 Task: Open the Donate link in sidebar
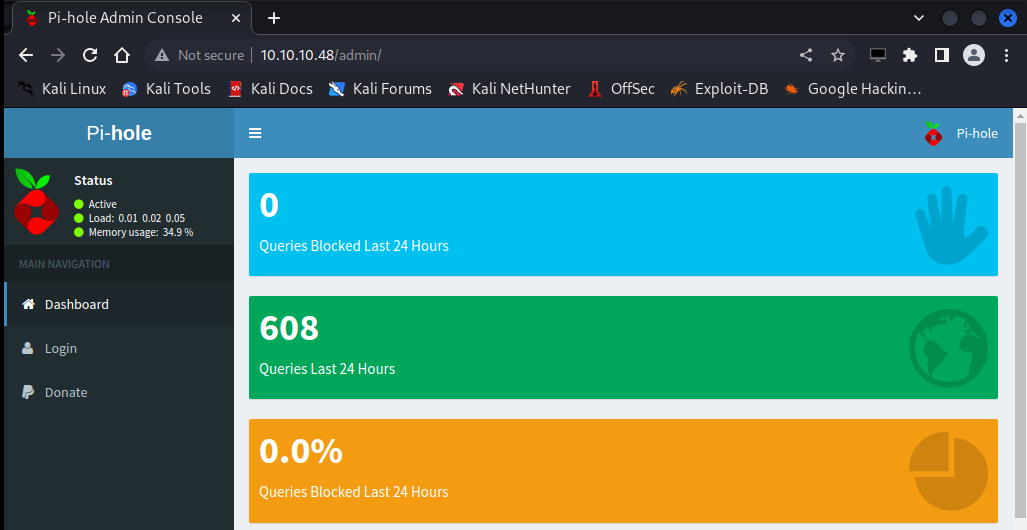tap(119, 392)
